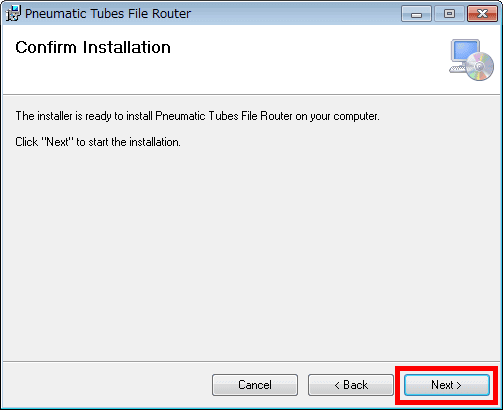This screenshot has height=410, width=503.
Task: Start installation with the Next button
Action: (447, 385)
